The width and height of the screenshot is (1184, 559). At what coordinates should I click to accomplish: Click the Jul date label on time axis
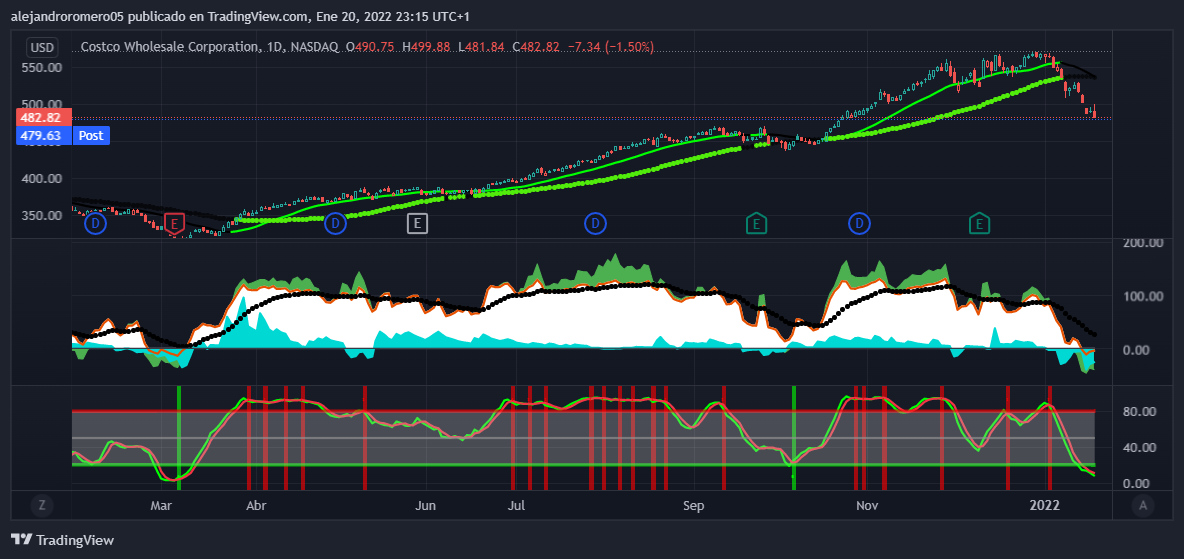(516, 505)
